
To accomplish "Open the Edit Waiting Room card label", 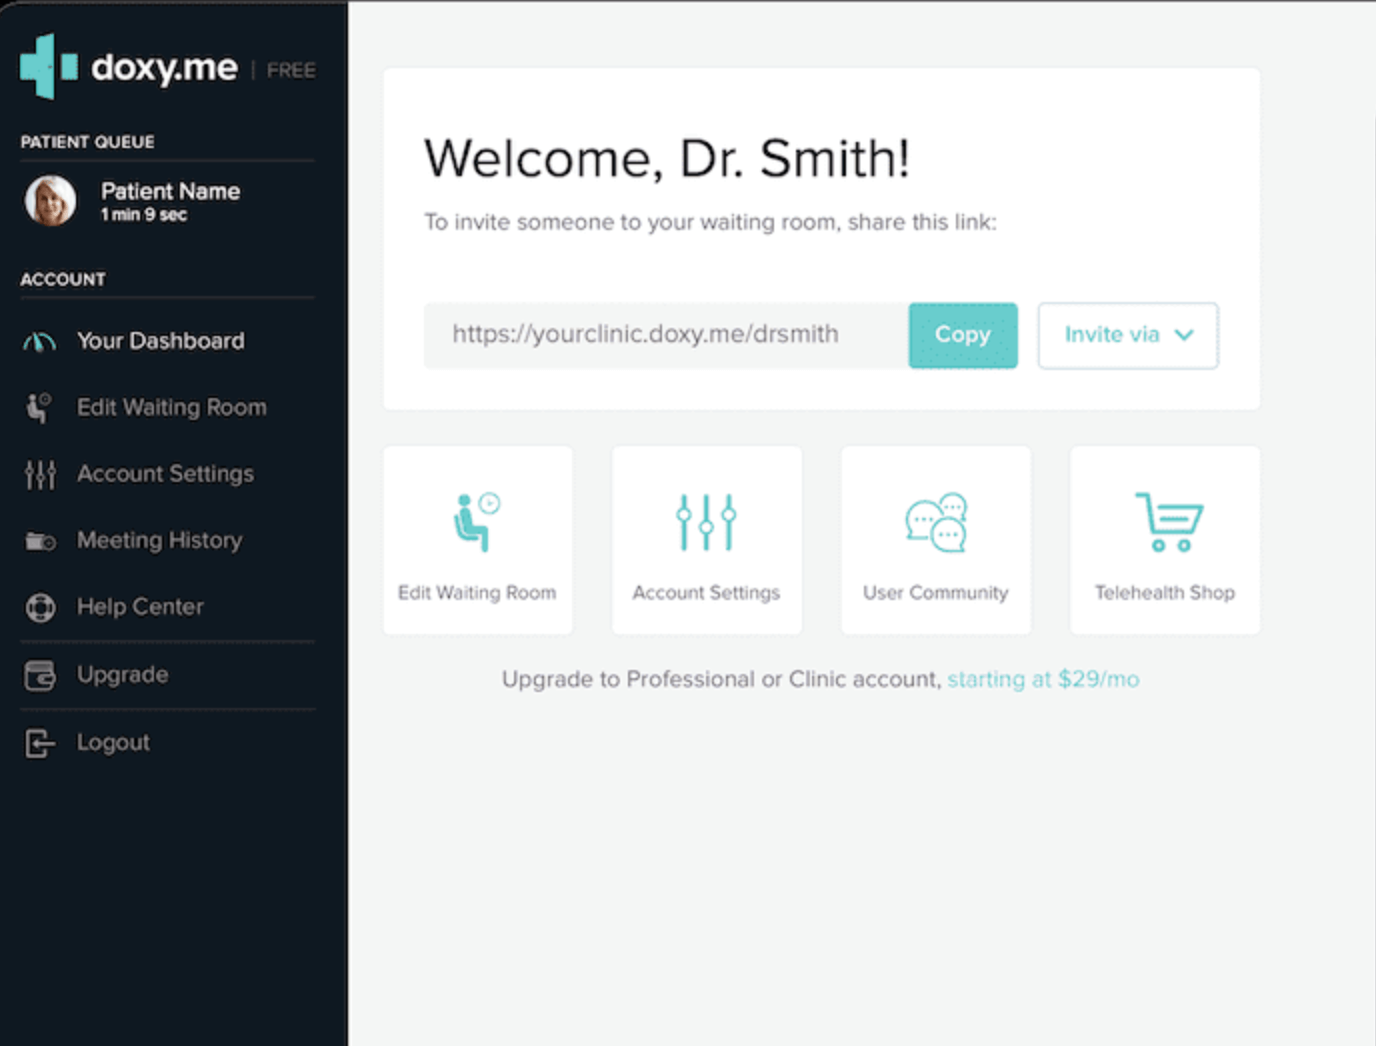I will pos(477,593).
